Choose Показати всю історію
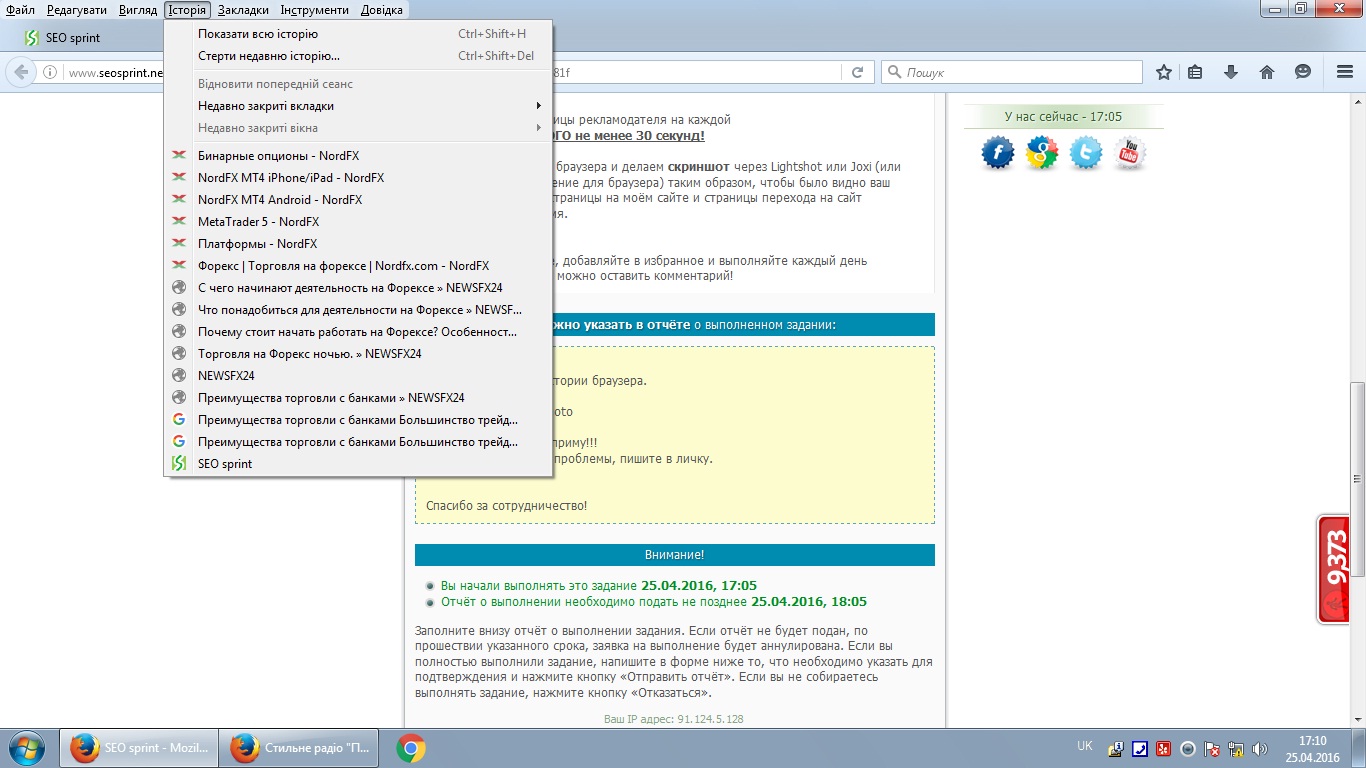Screen dimensions: 1366x768 pos(358,34)
